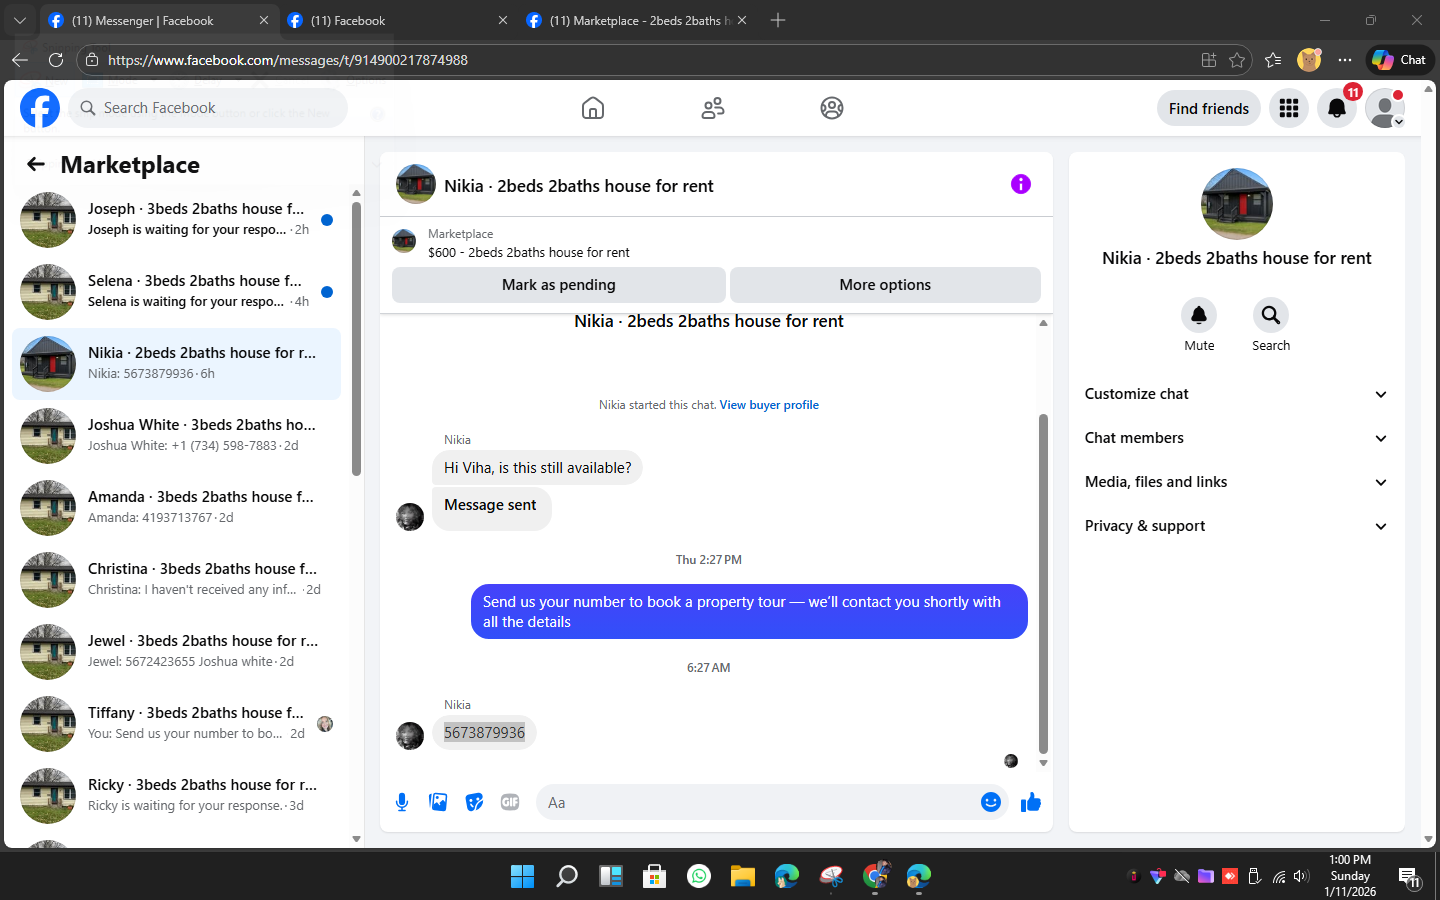Click the phone number 5673879936 message

pyautogui.click(x=484, y=733)
